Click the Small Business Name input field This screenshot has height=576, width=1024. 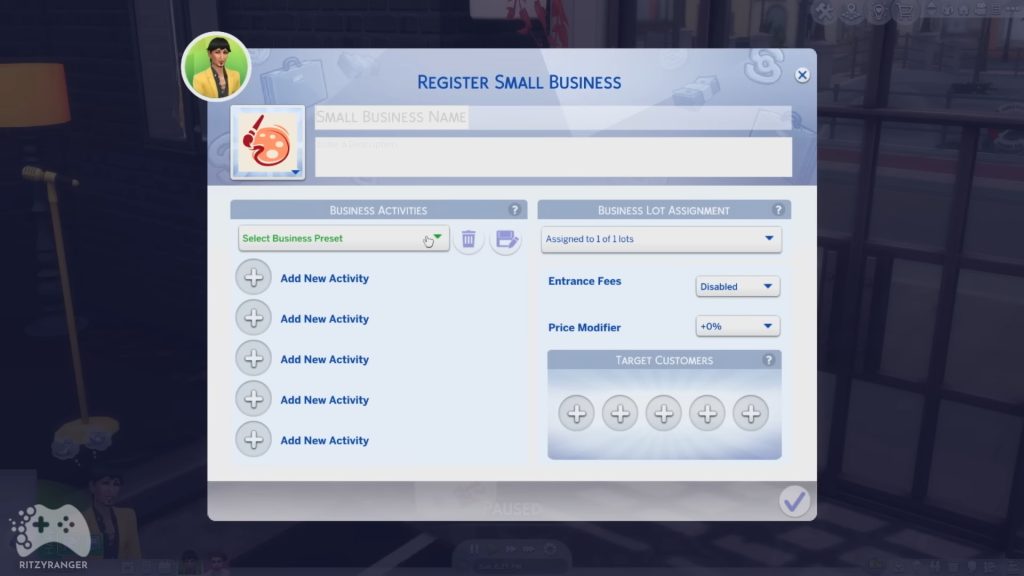(x=553, y=117)
